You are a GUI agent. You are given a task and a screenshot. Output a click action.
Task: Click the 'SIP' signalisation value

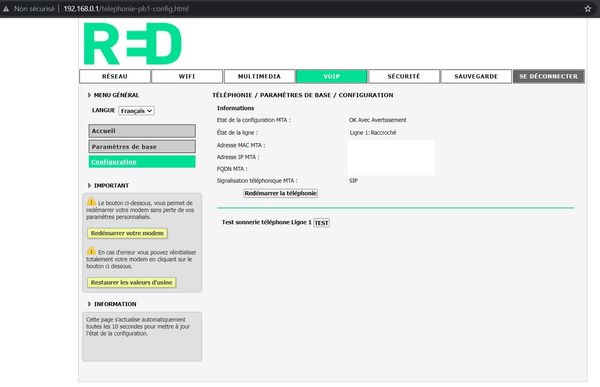[x=353, y=181]
